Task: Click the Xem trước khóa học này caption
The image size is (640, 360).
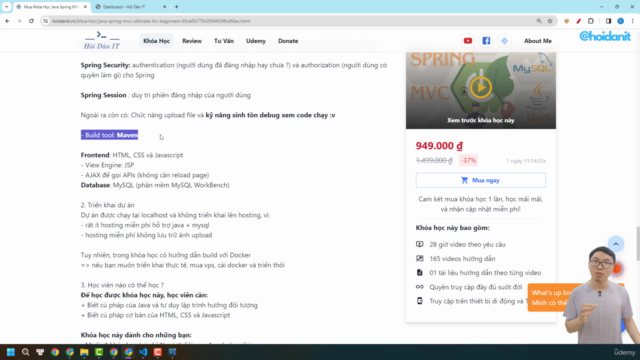Action: pyautogui.click(x=480, y=120)
